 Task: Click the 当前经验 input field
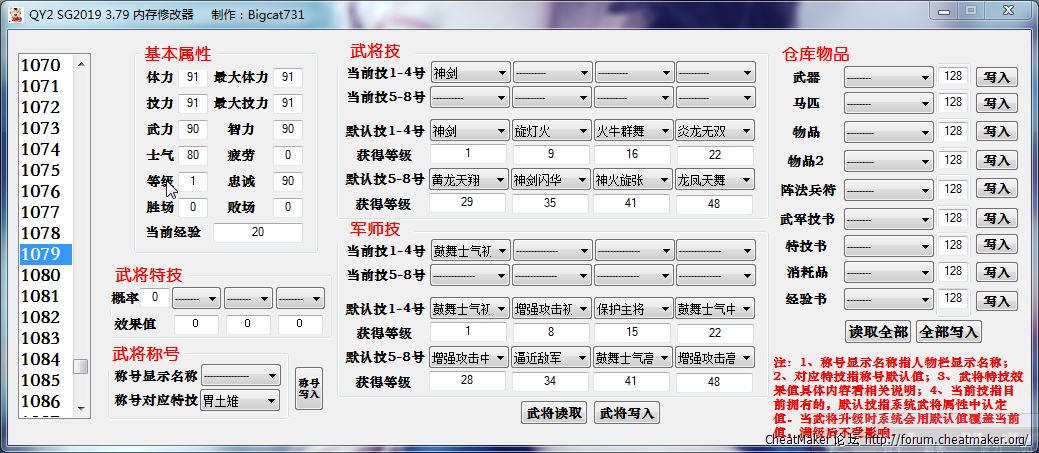(x=257, y=233)
